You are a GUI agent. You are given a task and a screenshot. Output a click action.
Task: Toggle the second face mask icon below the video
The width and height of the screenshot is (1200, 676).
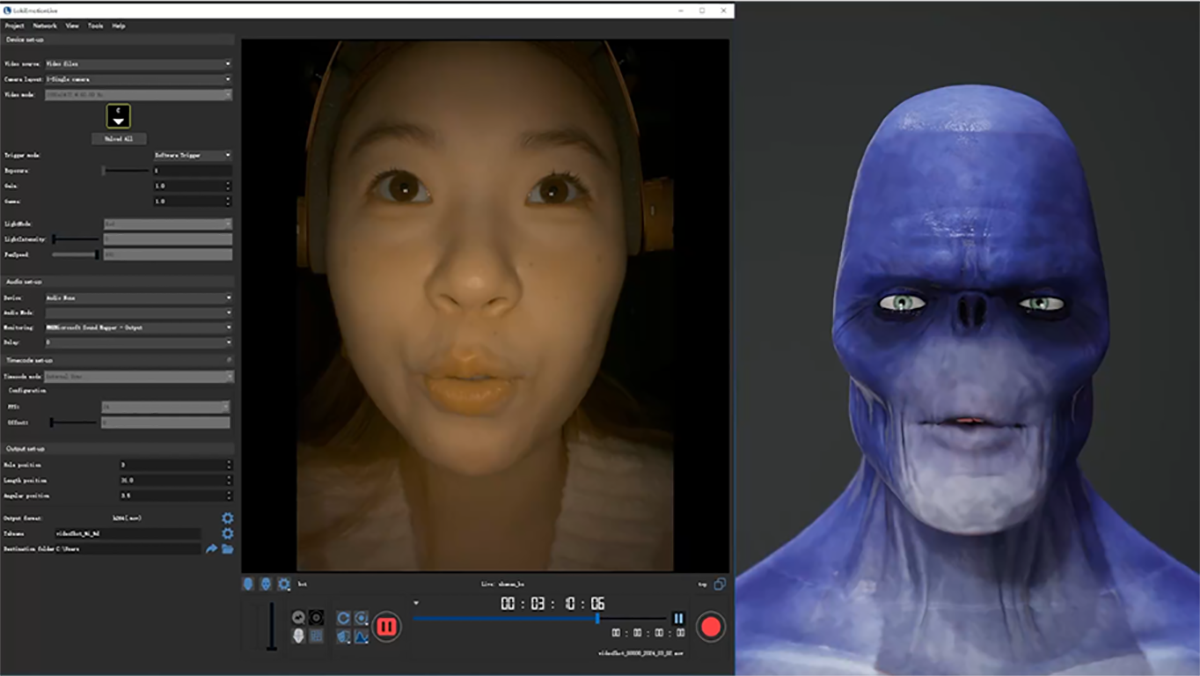(266, 583)
